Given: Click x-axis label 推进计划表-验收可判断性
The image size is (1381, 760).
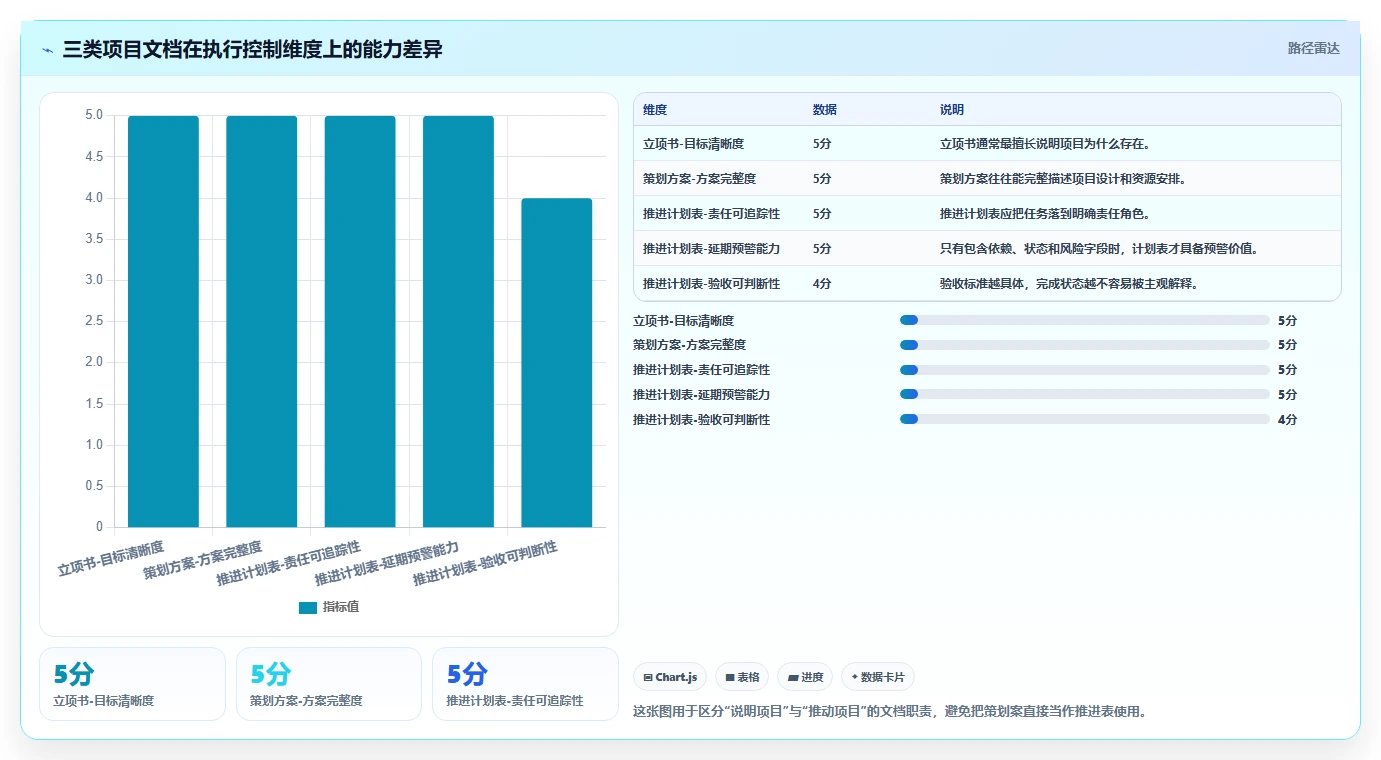Looking at the screenshot, I should click(x=486, y=564).
